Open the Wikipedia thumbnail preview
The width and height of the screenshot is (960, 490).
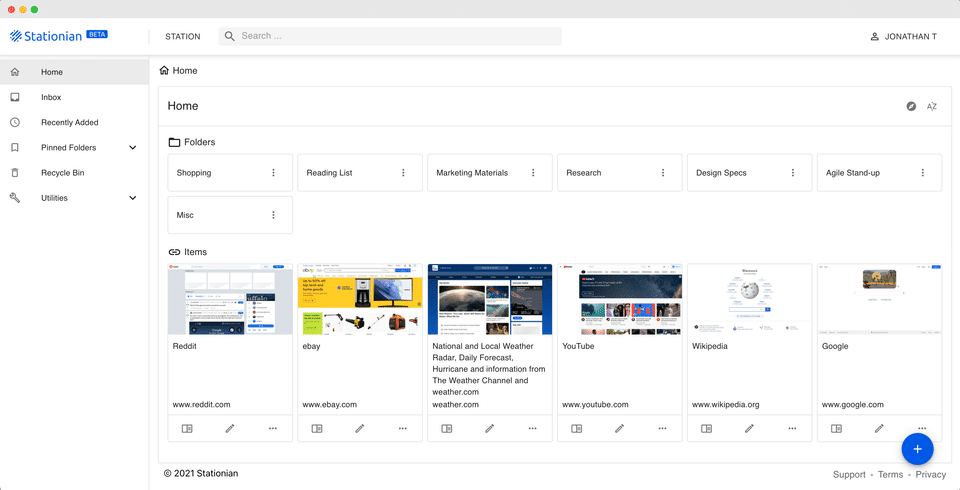coord(749,299)
